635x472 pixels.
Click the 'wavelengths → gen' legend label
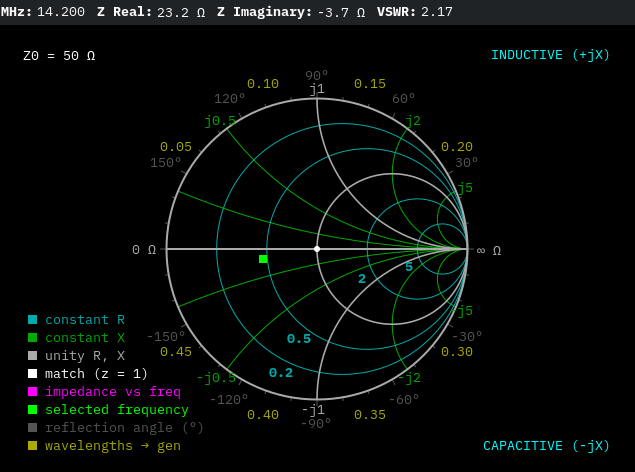113,446
